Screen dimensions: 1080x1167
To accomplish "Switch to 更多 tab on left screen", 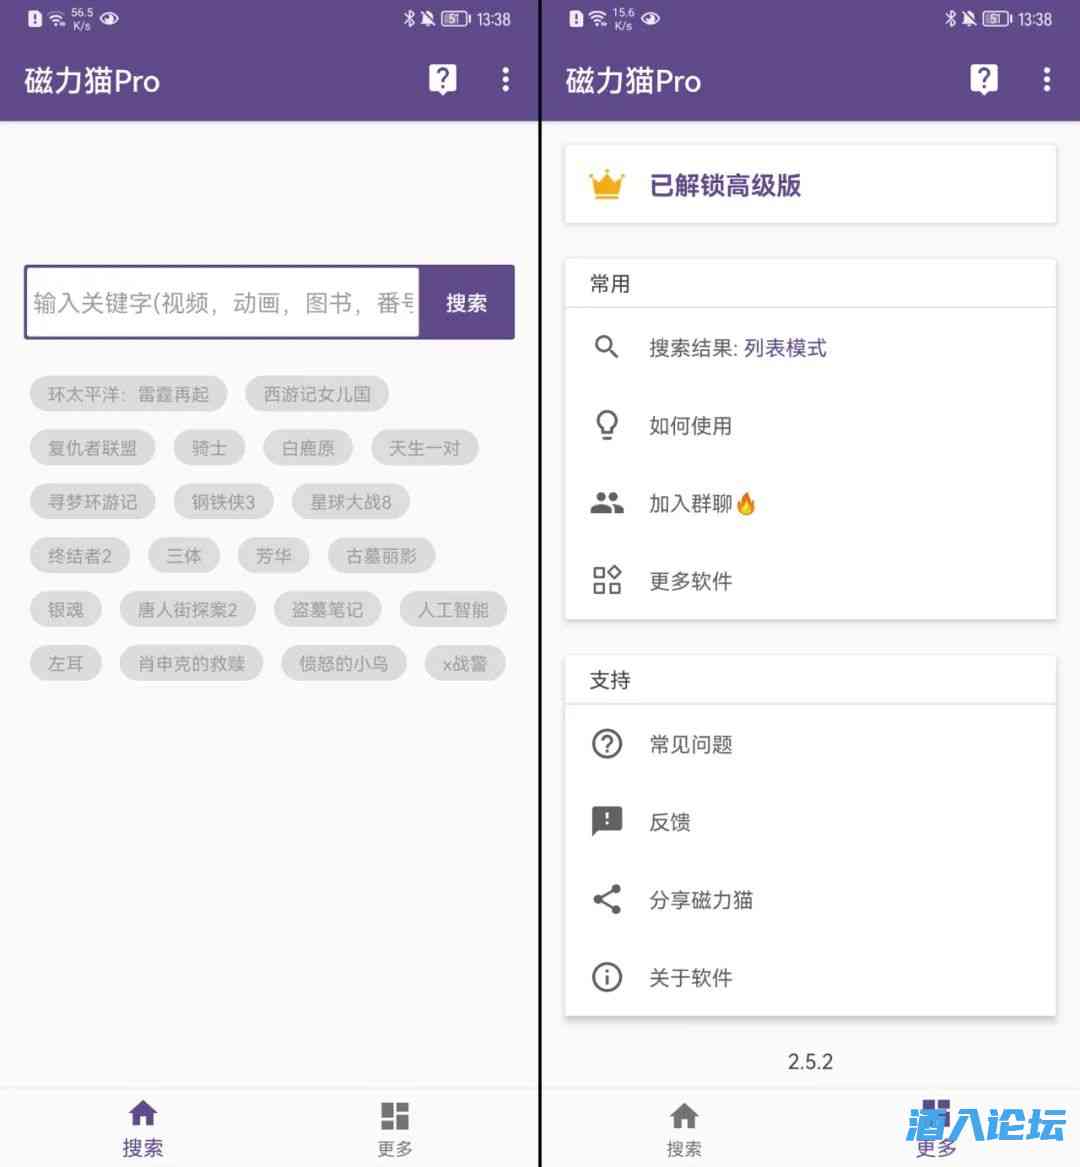I will [x=395, y=1129].
